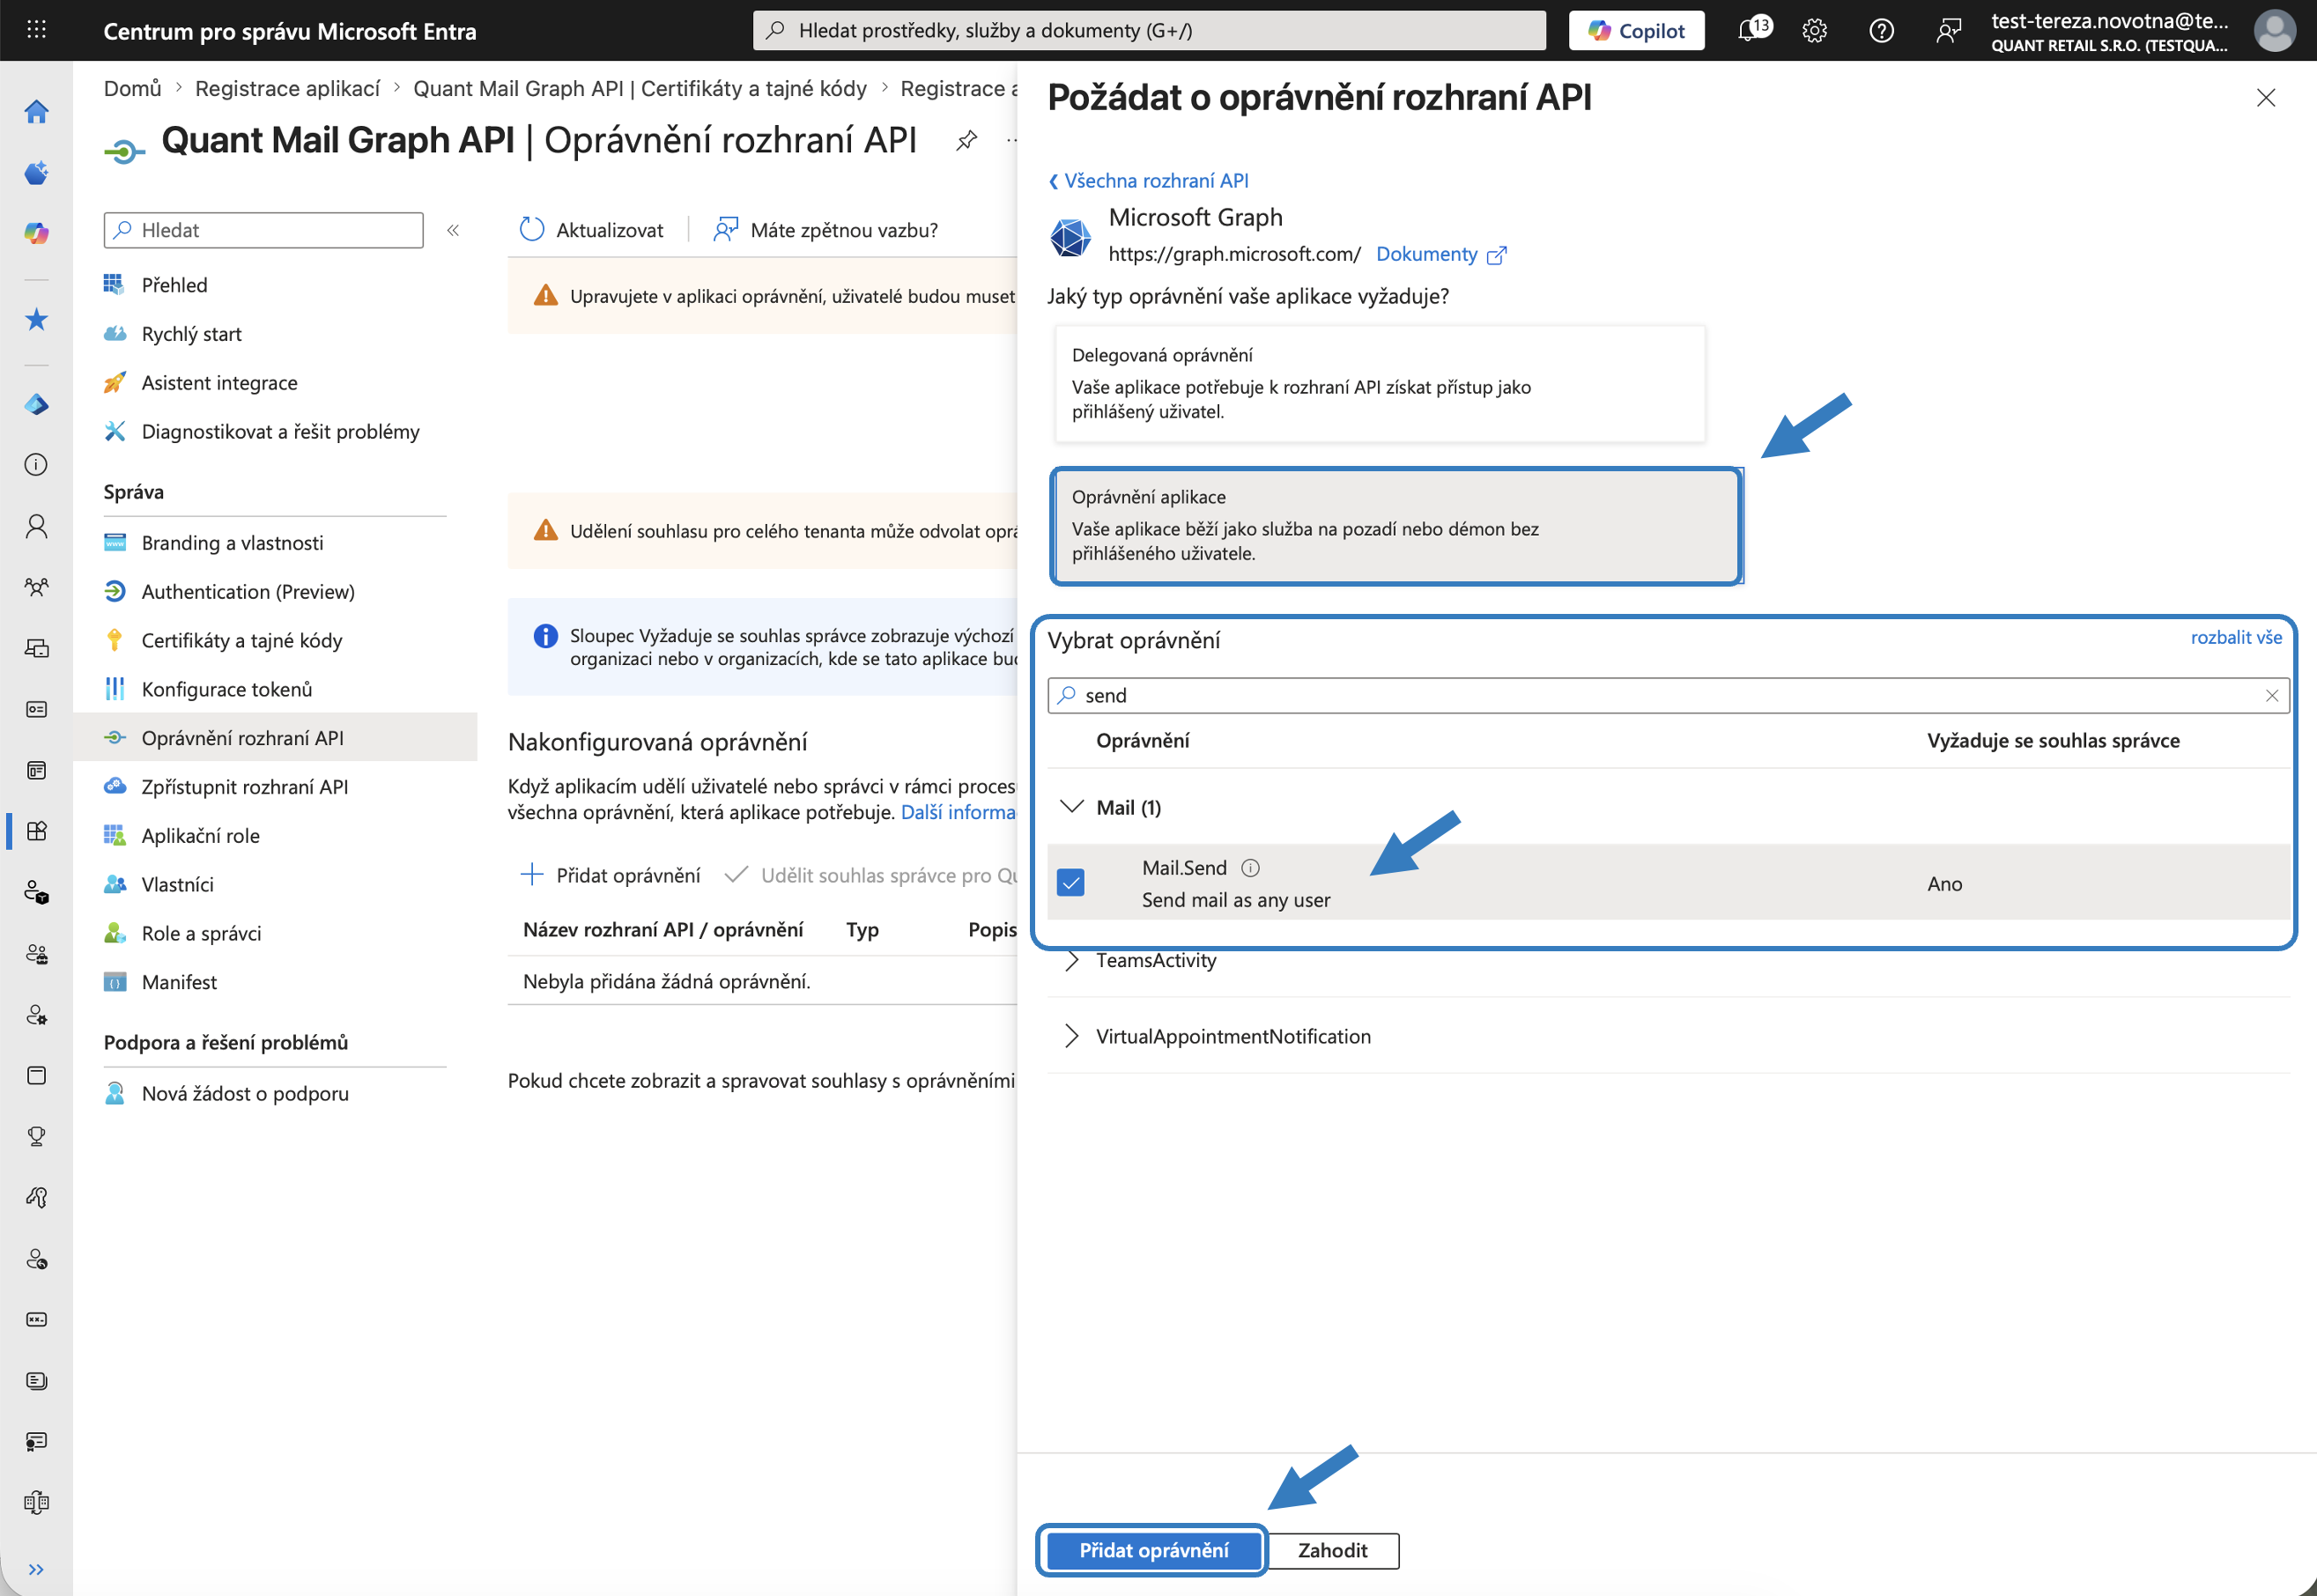Go to Home via the left rail house icon

(x=37, y=111)
